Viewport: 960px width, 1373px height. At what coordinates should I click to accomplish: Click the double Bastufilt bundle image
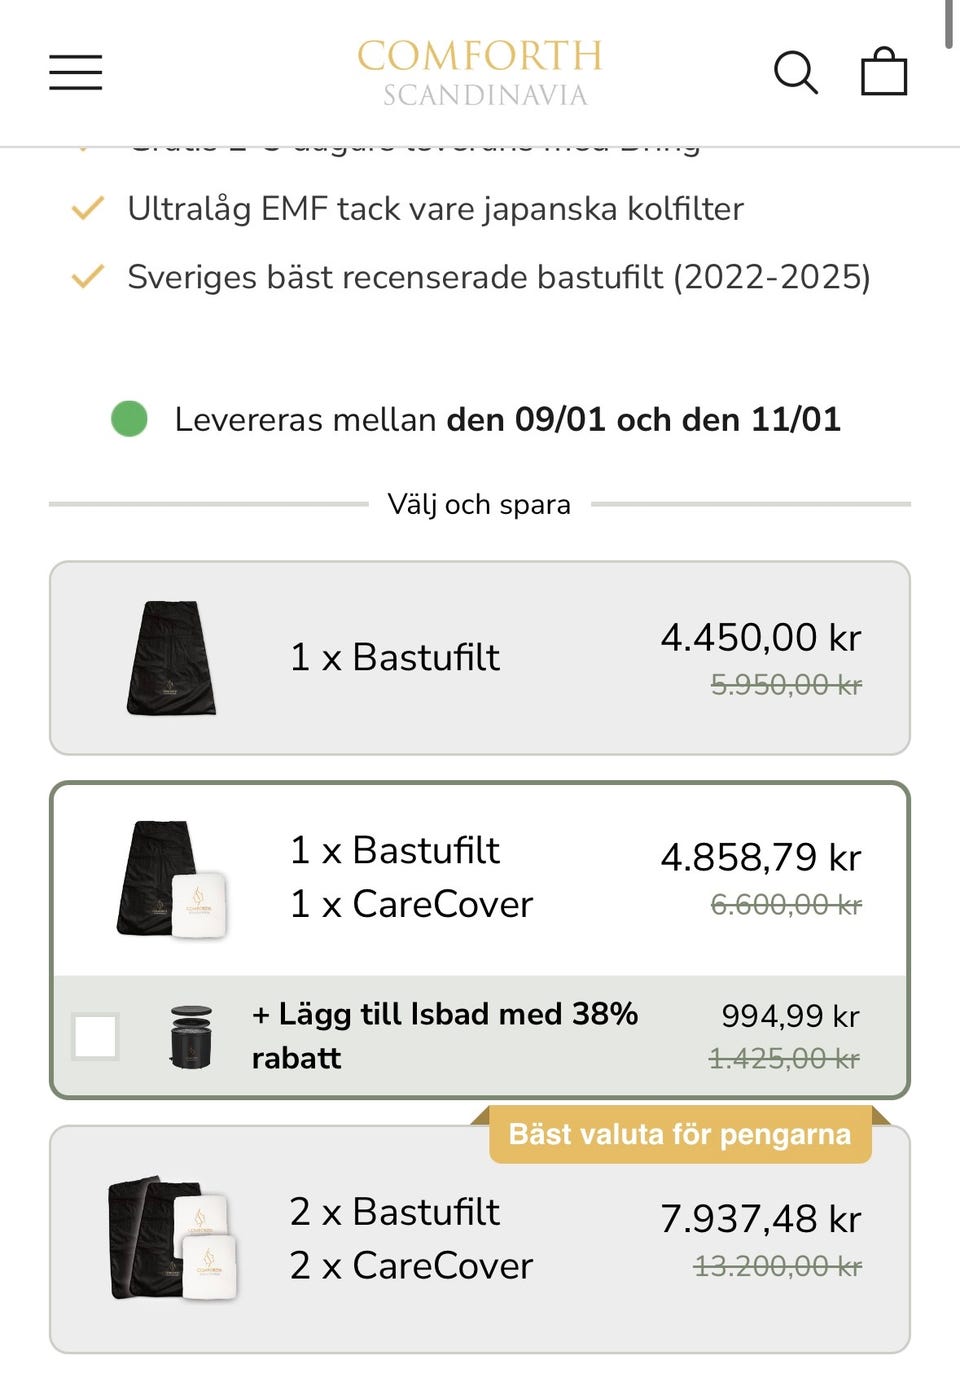(x=172, y=1238)
